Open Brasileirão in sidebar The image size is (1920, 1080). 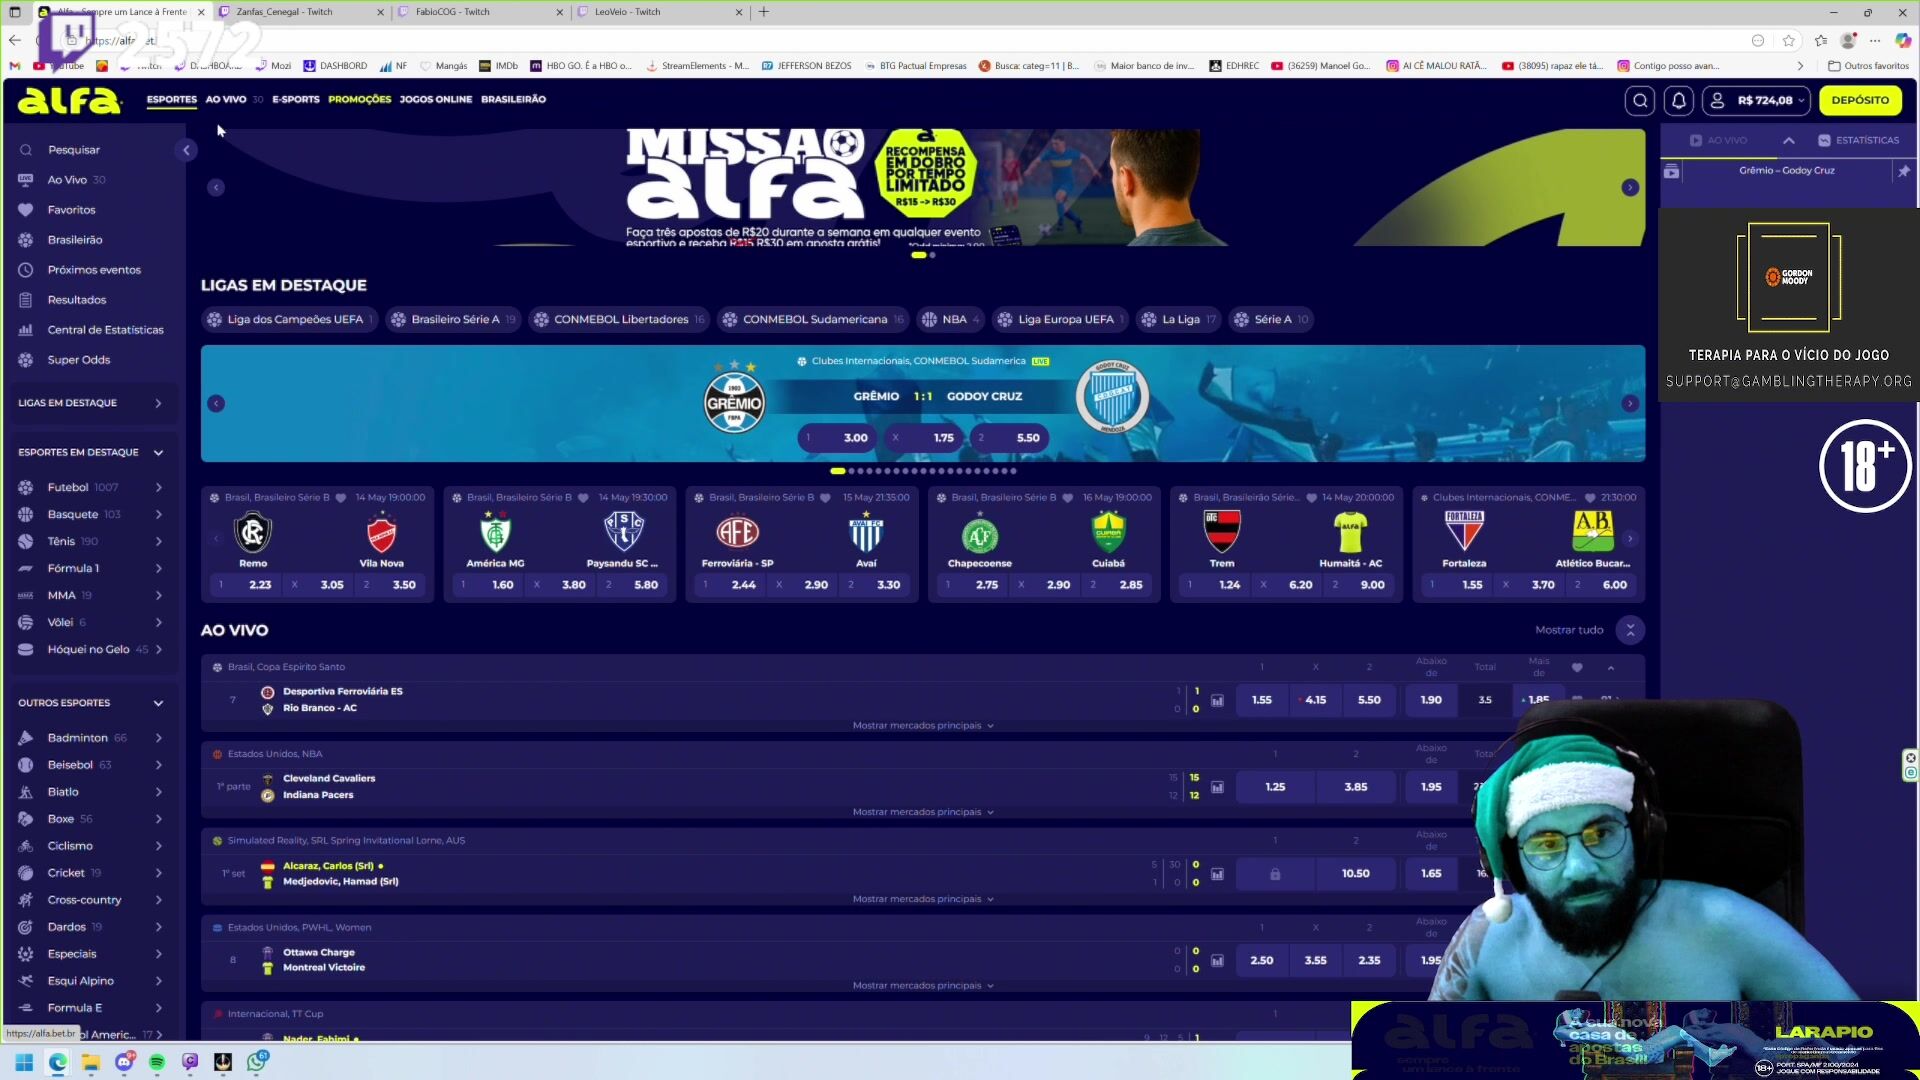tap(74, 240)
